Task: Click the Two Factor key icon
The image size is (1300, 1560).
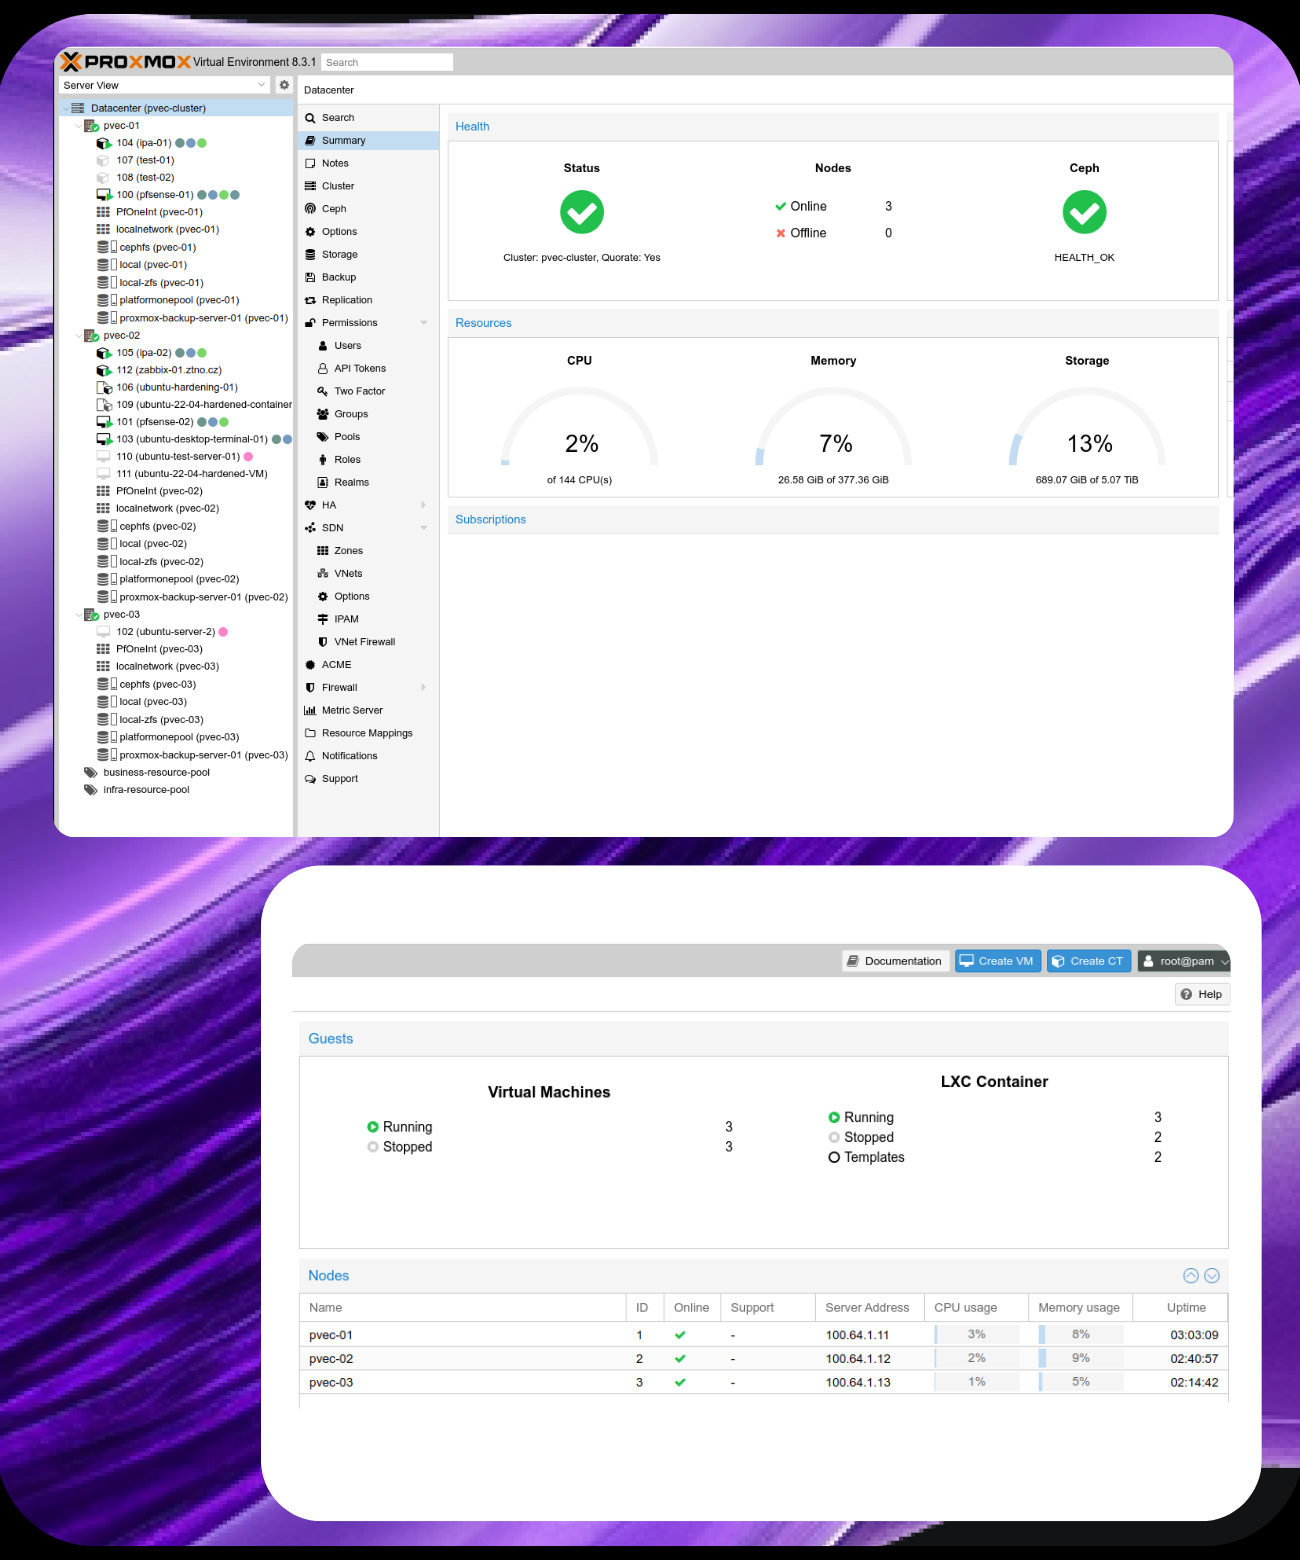Action: [x=323, y=391]
